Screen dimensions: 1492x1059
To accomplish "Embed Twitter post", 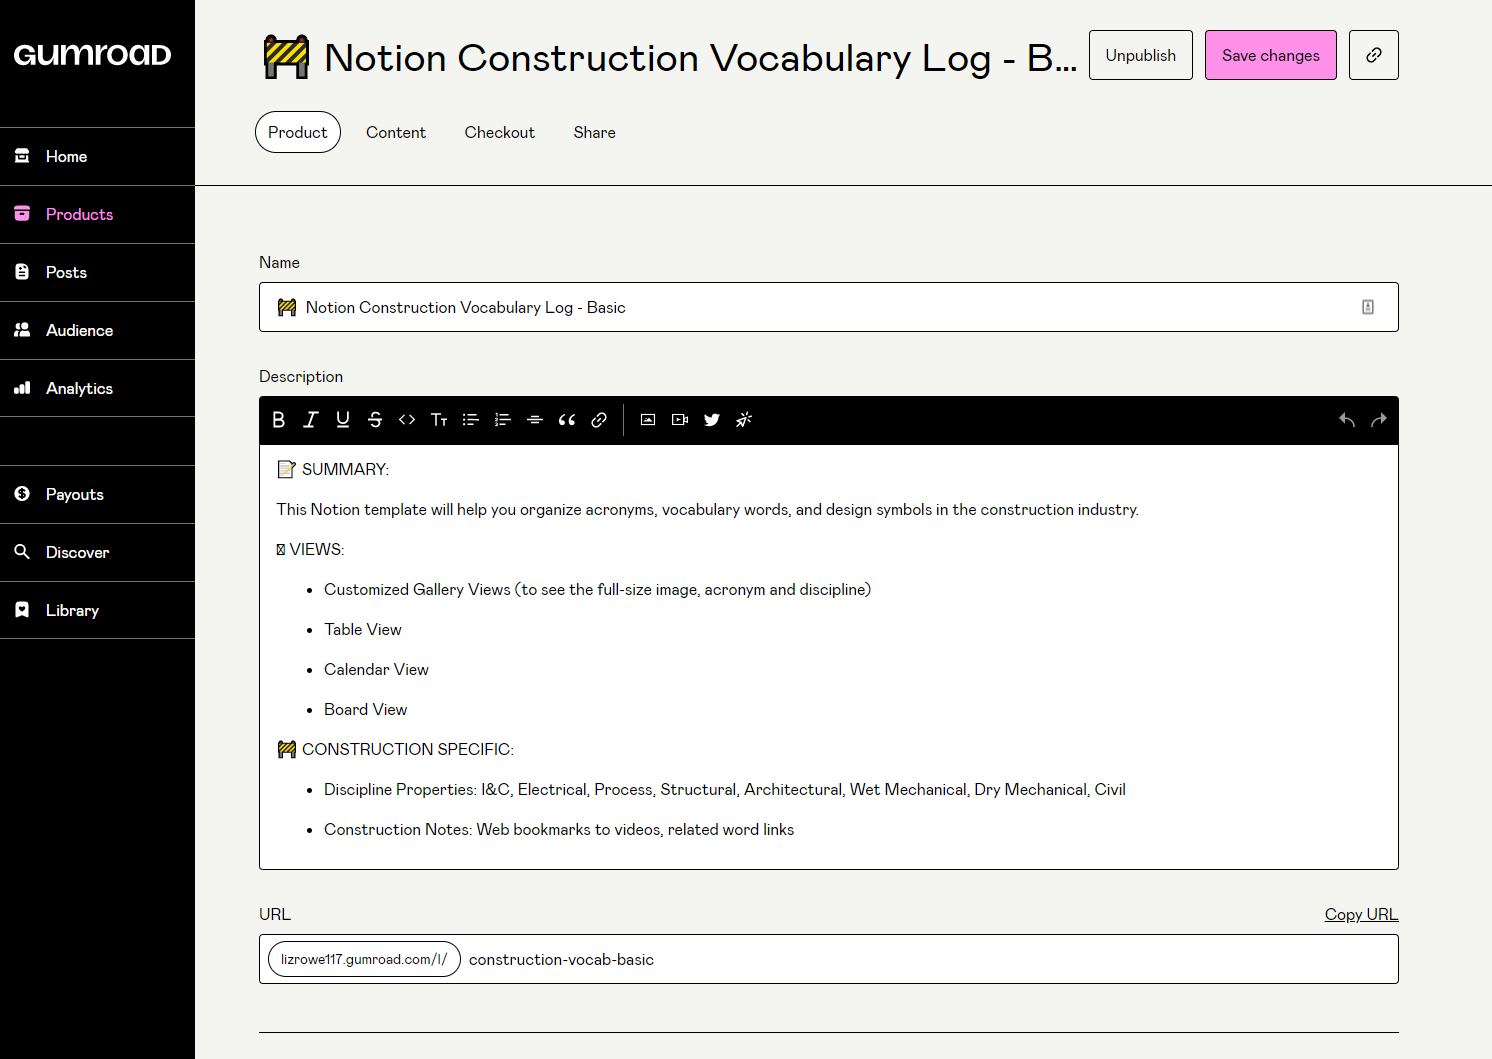I will tap(712, 420).
